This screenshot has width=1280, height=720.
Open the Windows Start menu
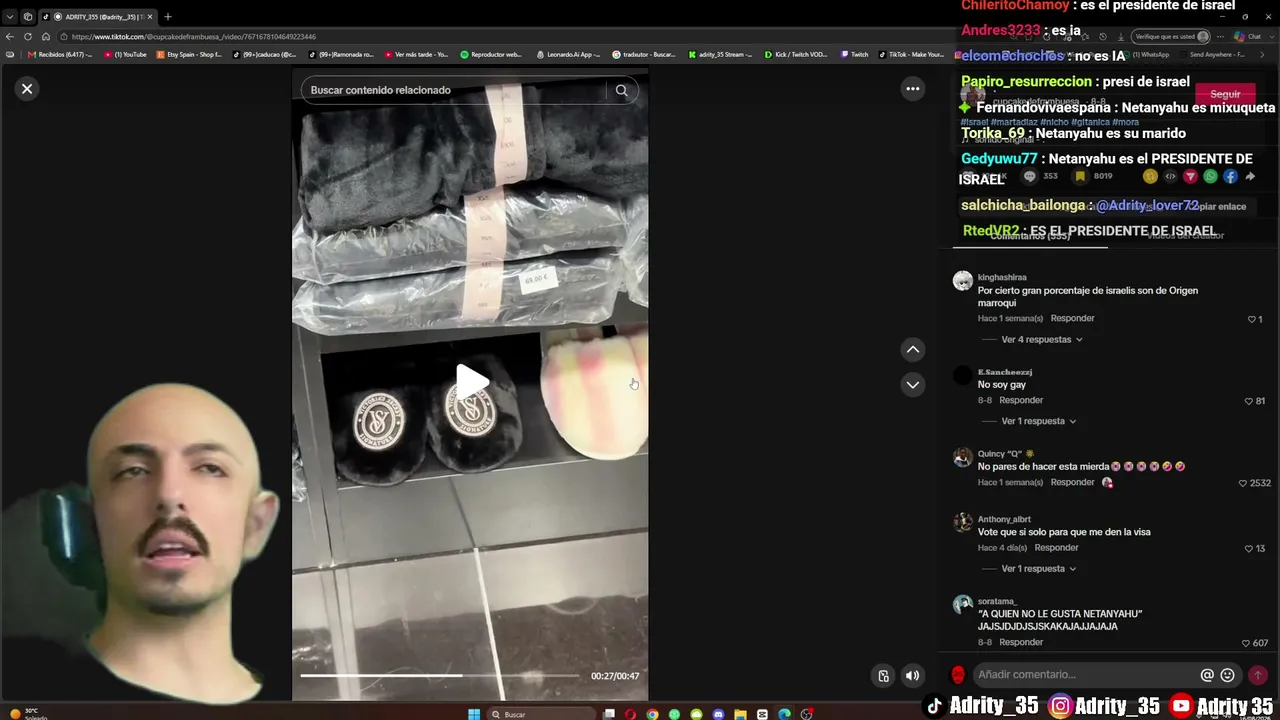474,714
